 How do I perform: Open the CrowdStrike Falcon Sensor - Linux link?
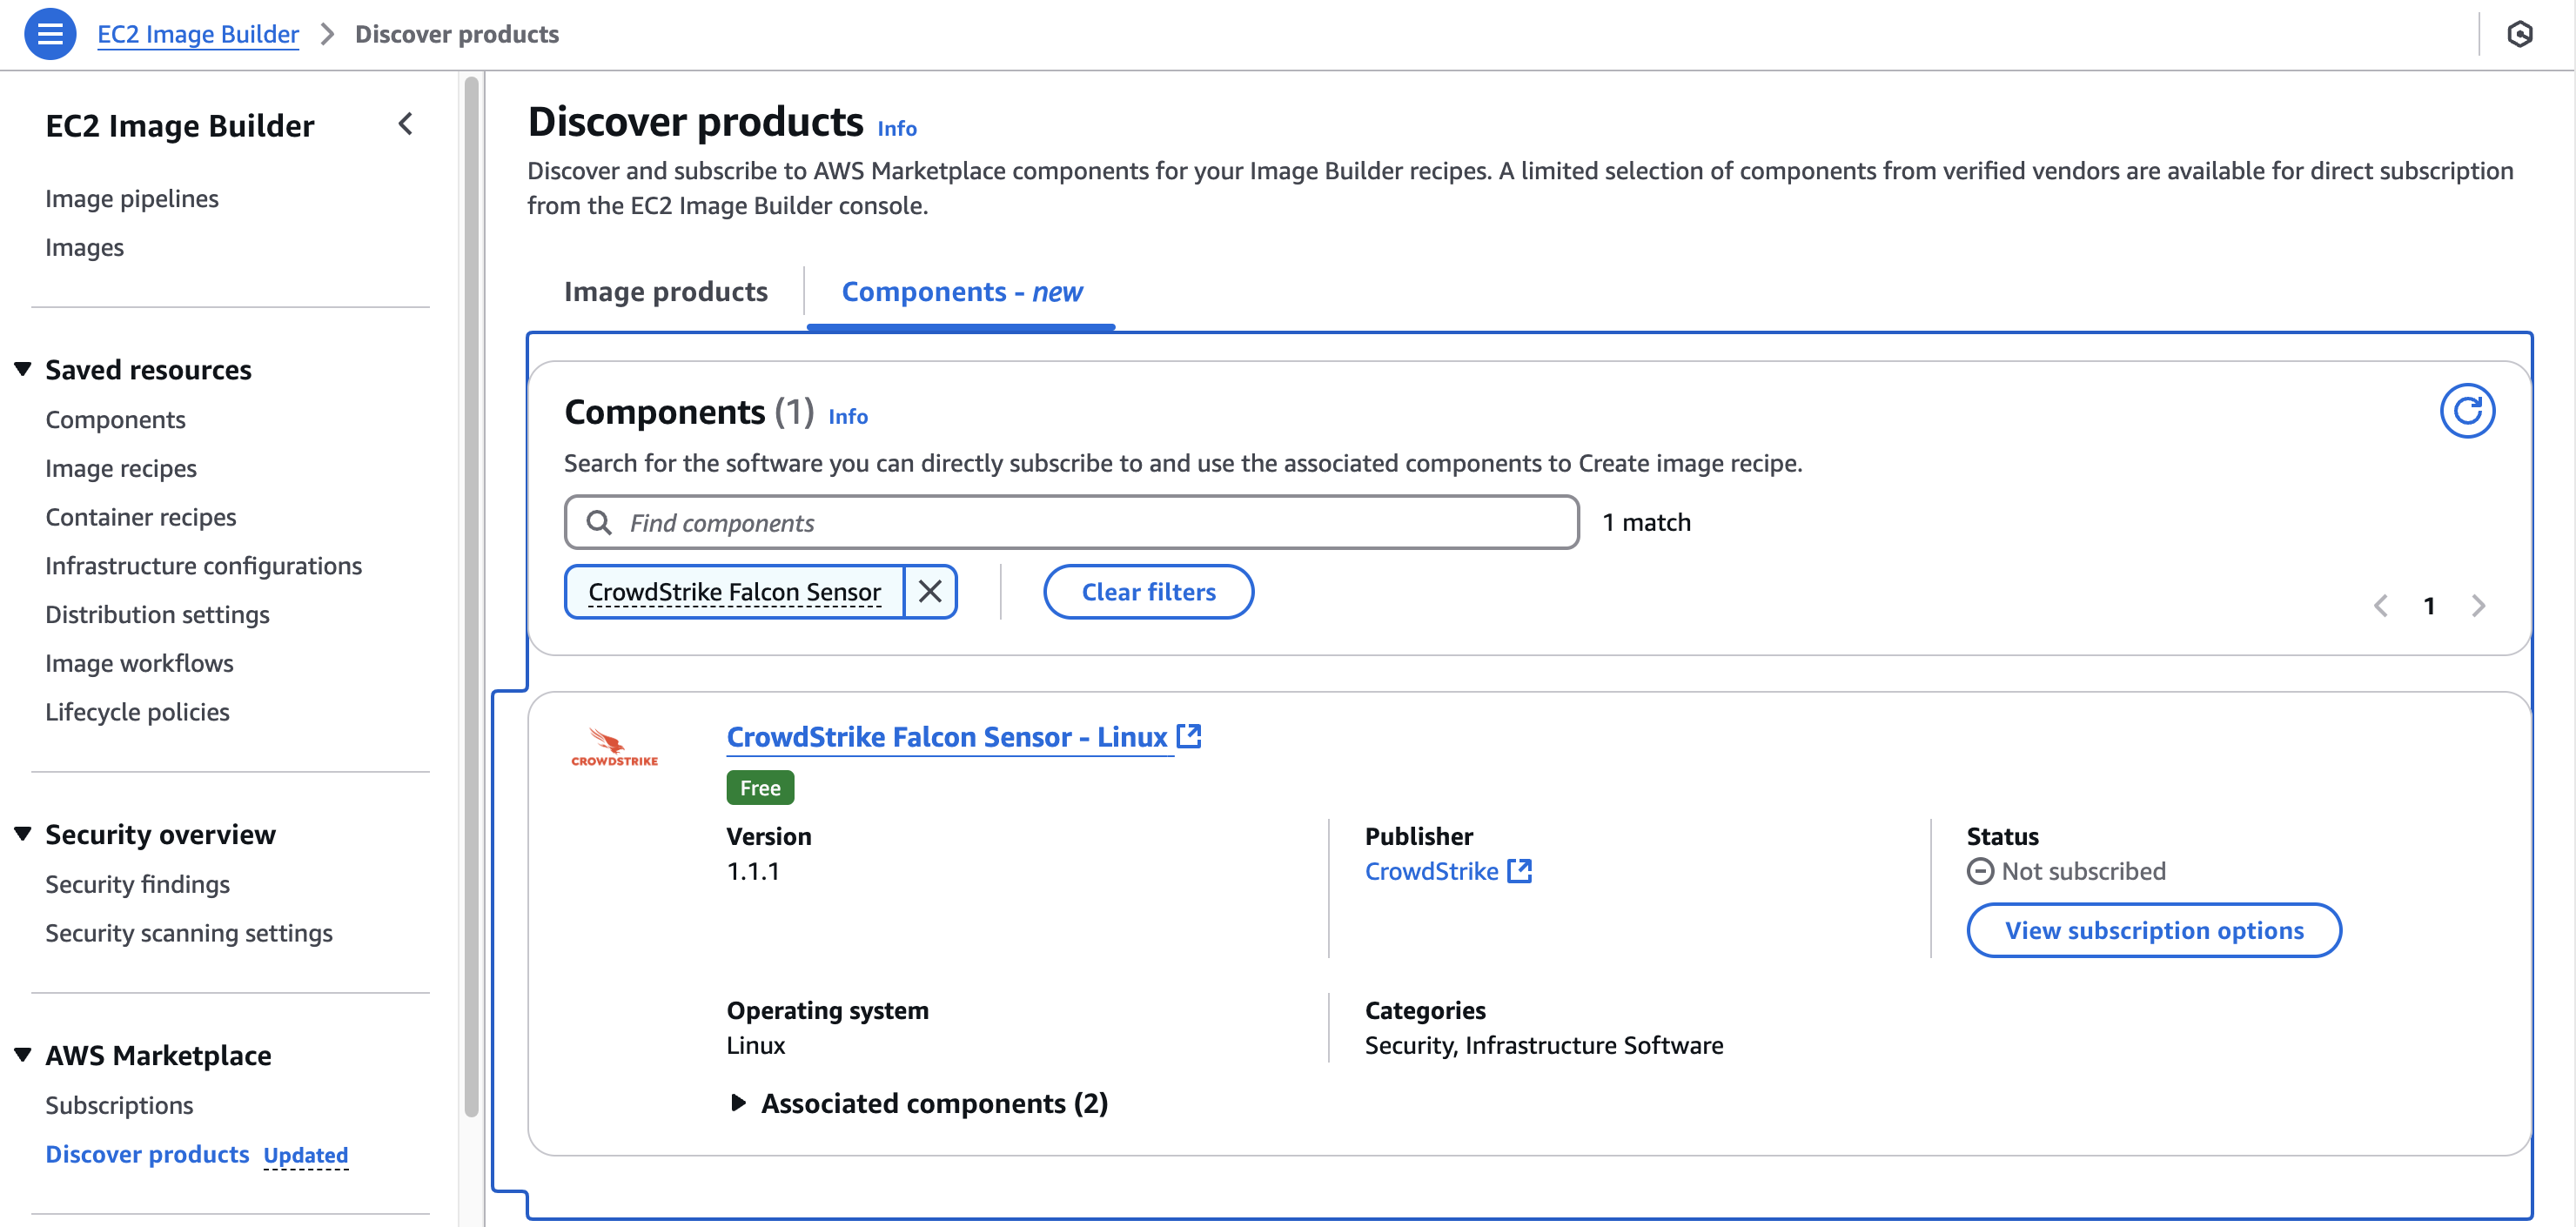pyautogui.click(x=945, y=737)
